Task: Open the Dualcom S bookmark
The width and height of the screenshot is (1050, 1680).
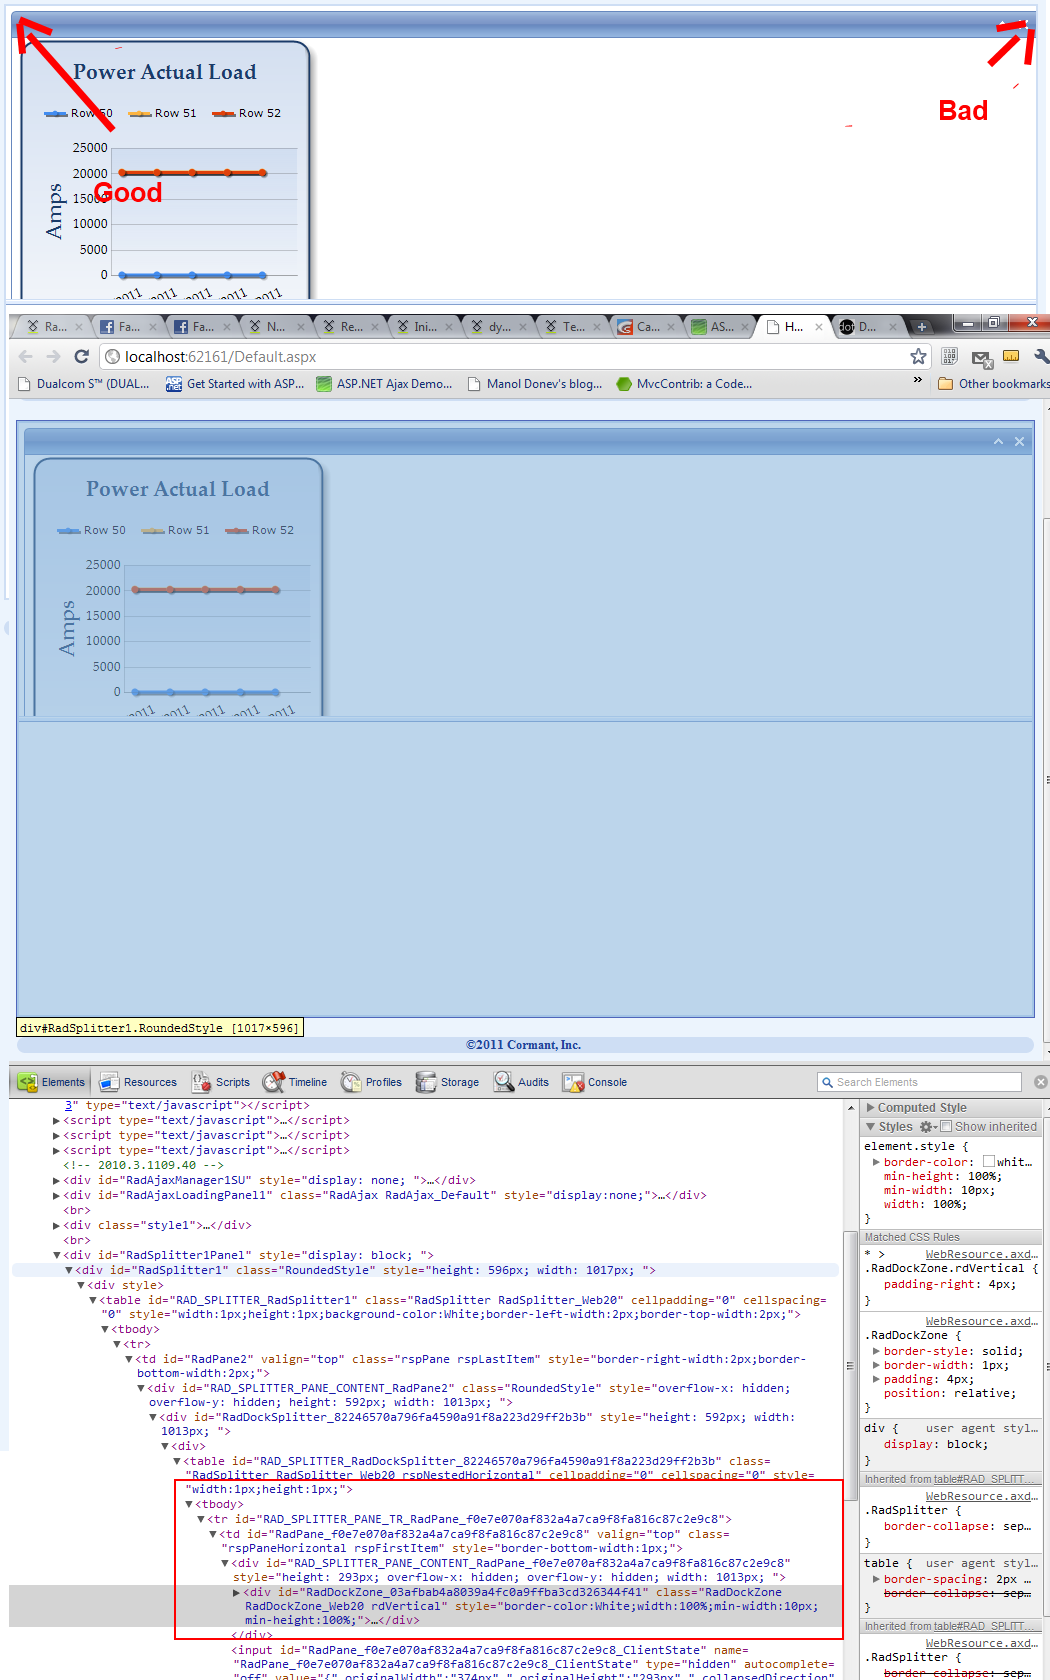Action: point(84,384)
